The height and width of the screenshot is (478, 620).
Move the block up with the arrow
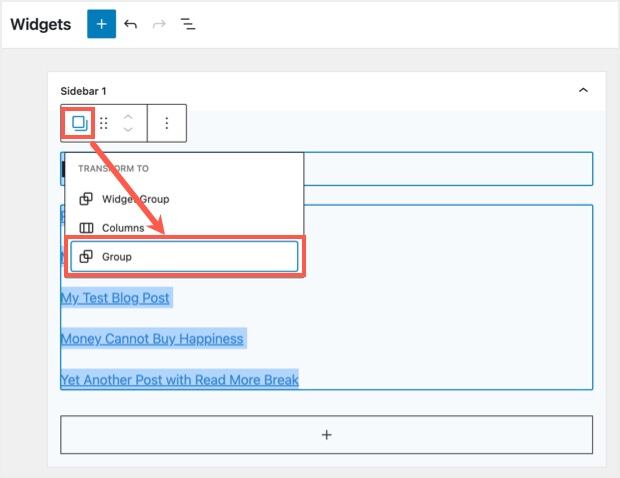128,117
